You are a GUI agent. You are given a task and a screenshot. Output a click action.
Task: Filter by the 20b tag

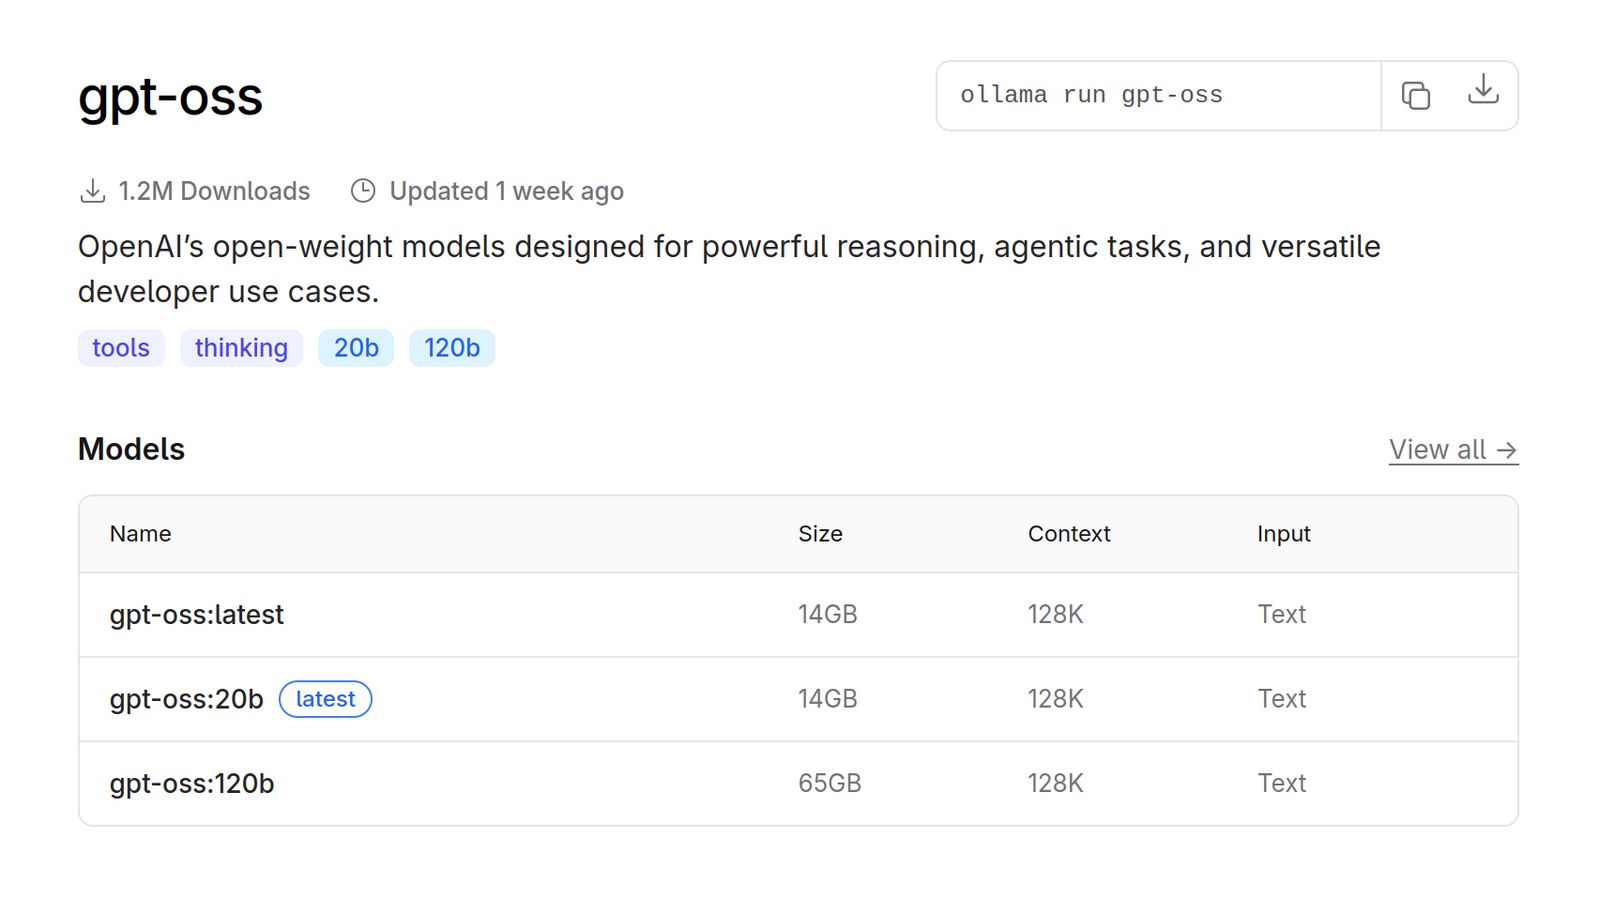coord(356,348)
